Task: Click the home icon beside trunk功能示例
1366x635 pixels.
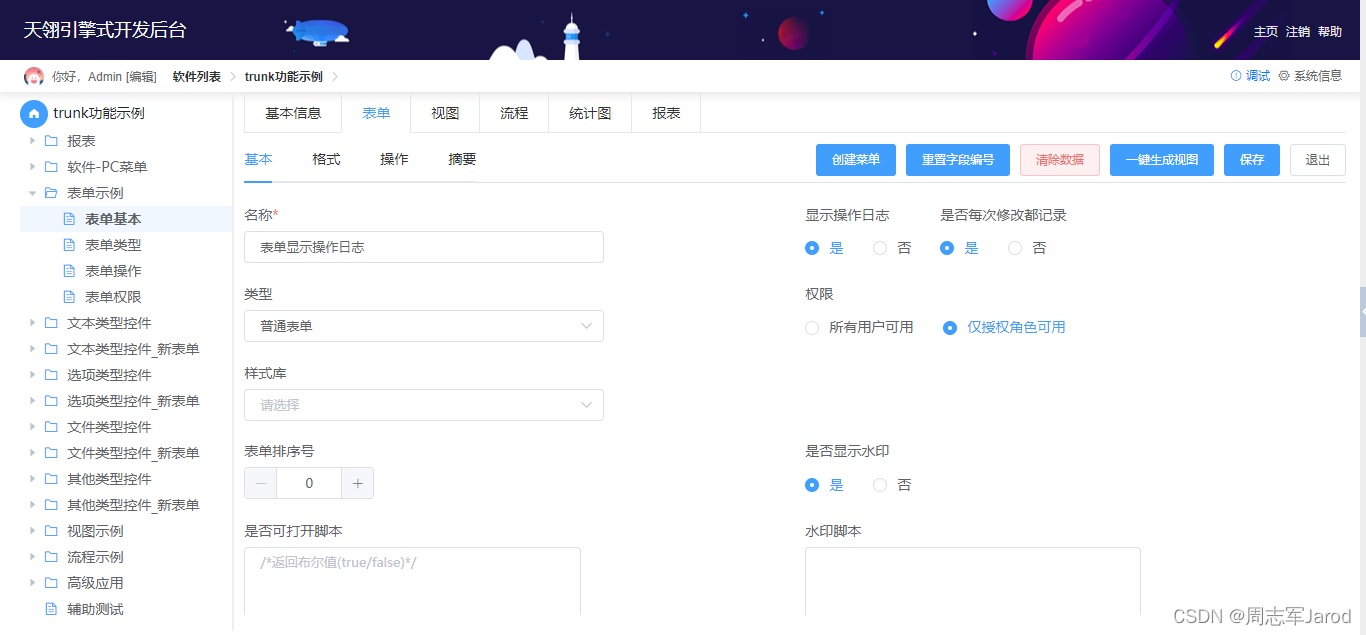Action: point(34,114)
